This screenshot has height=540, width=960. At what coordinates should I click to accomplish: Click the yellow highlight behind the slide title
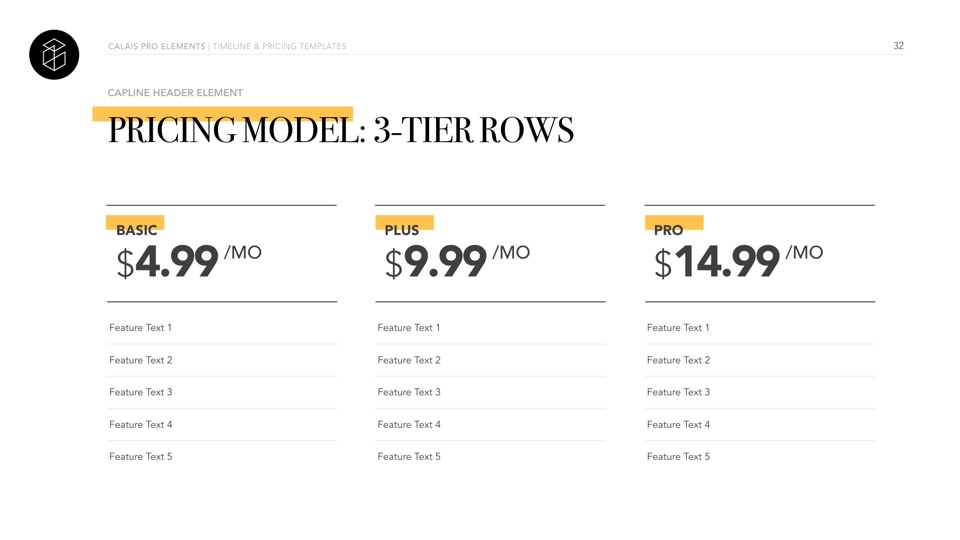pyautogui.click(x=222, y=112)
